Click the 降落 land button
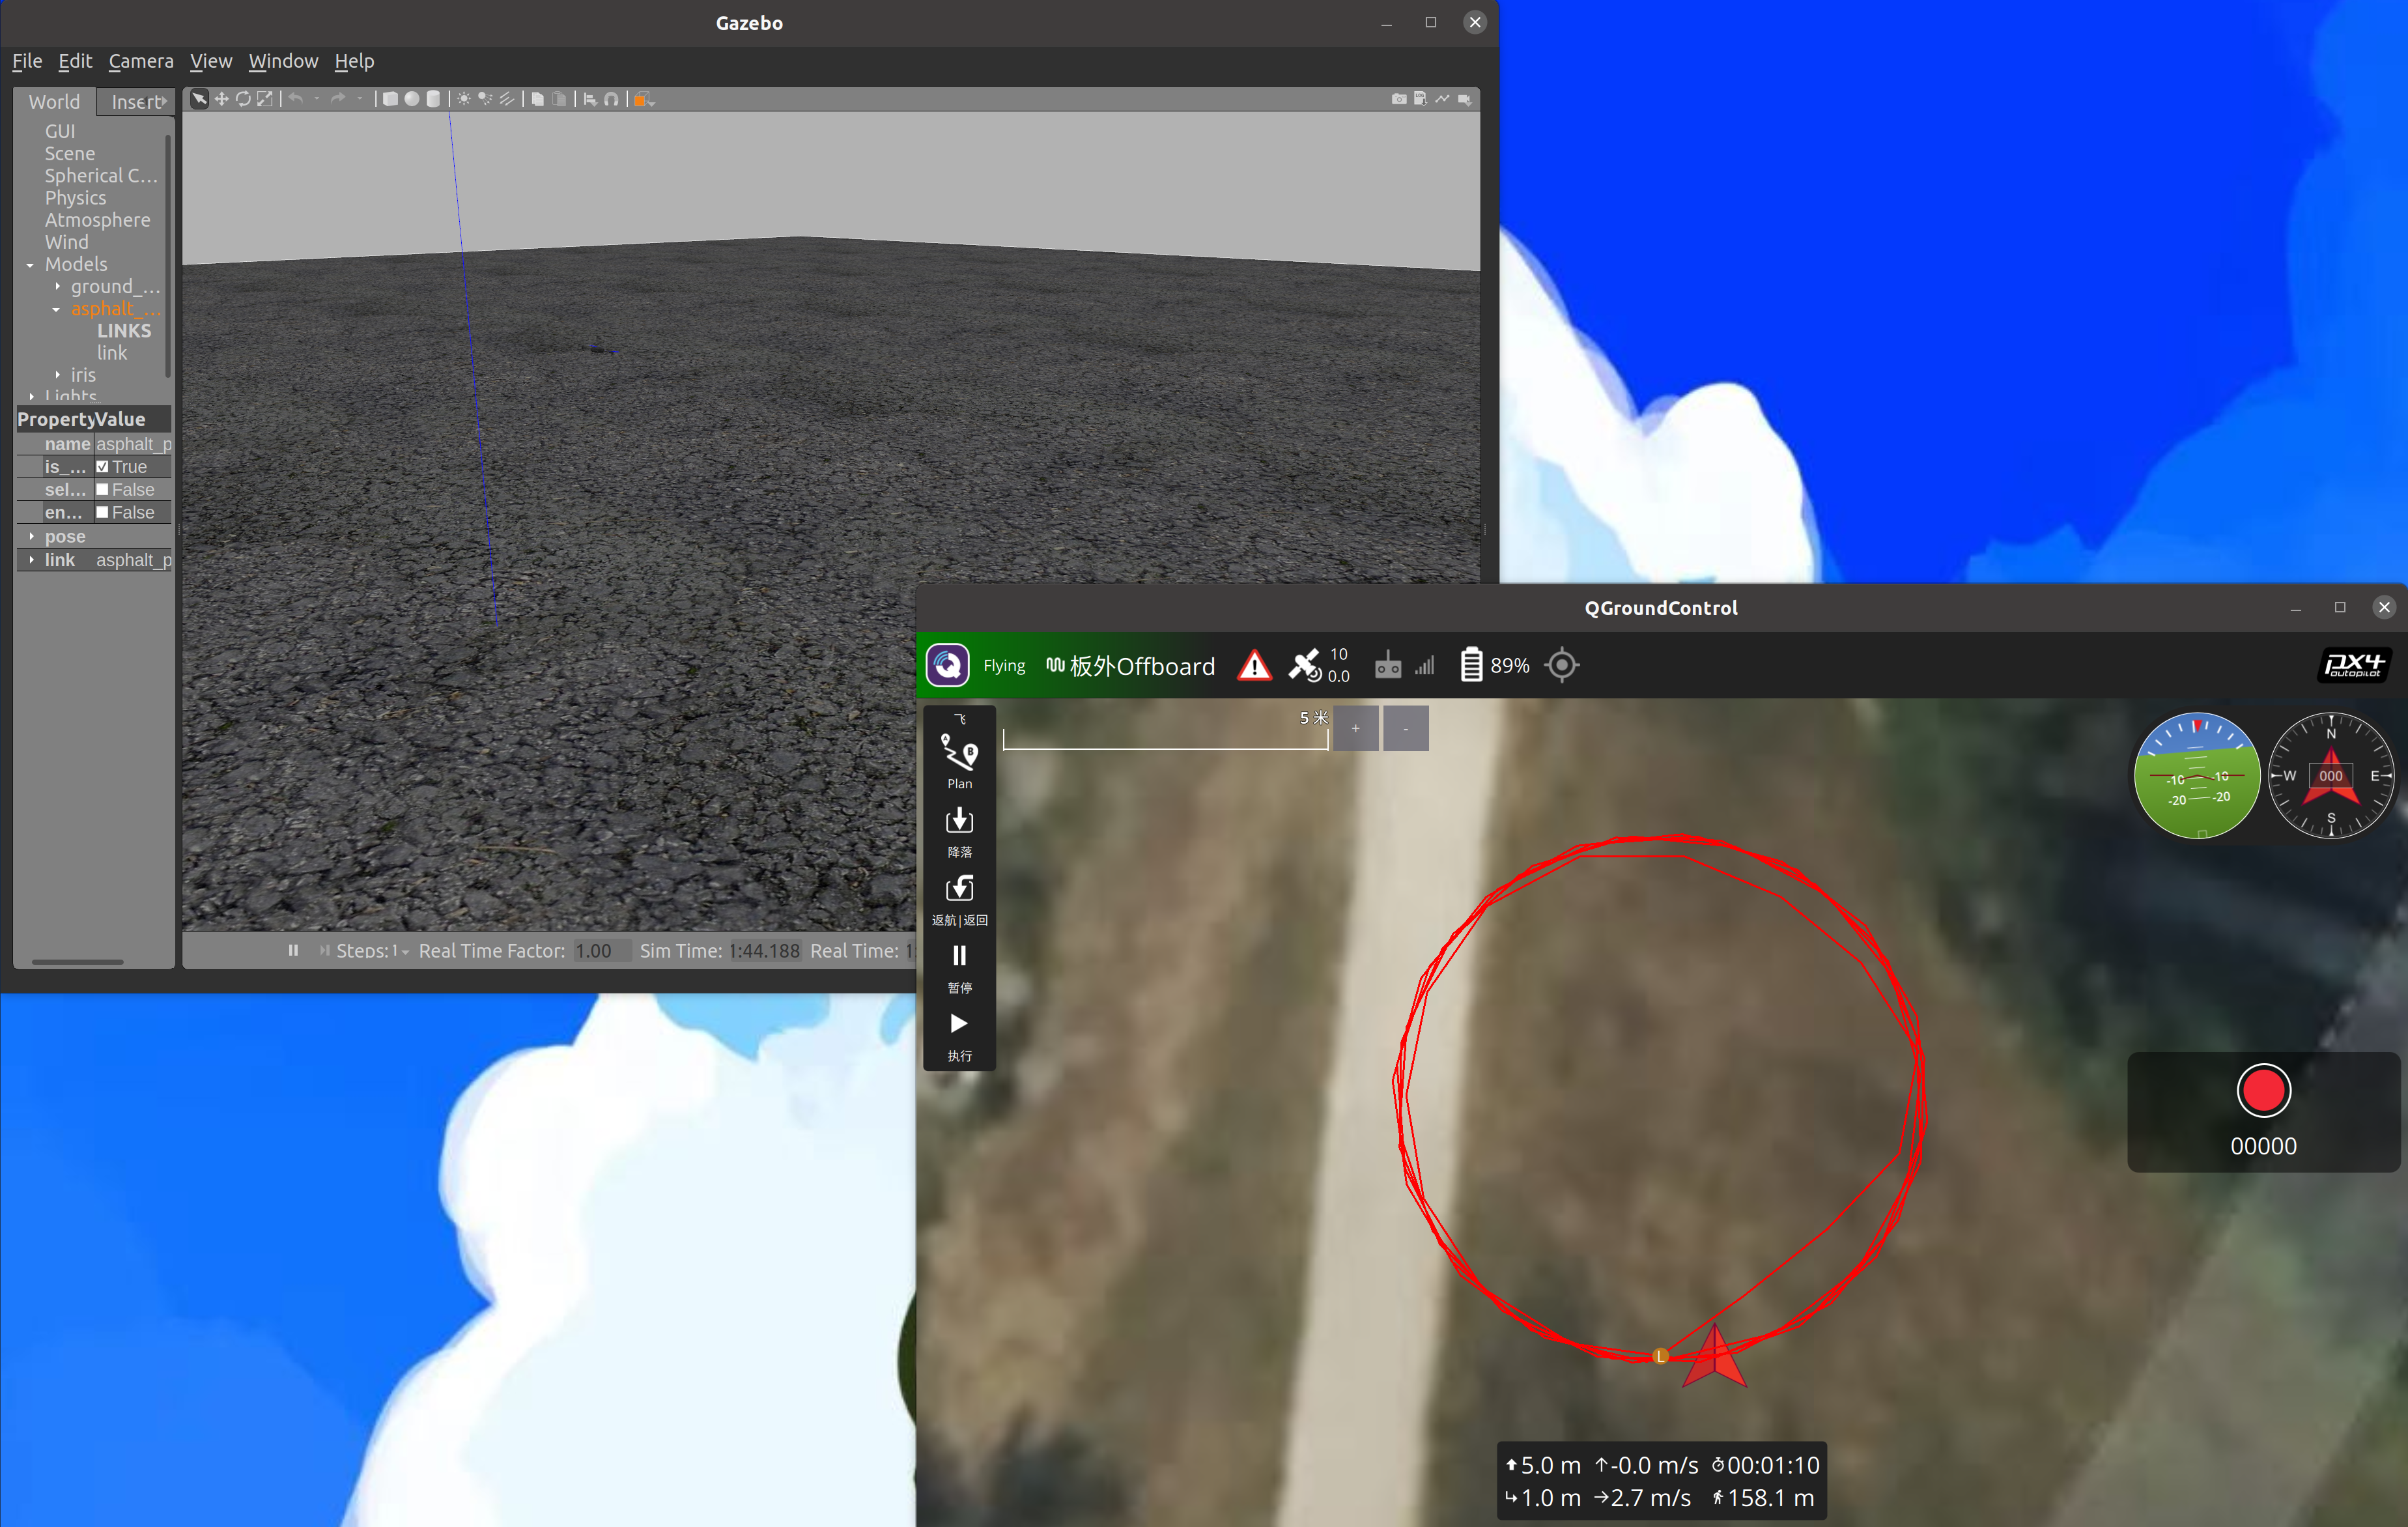The height and width of the screenshot is (1527, 2408). tap(959, 832)
